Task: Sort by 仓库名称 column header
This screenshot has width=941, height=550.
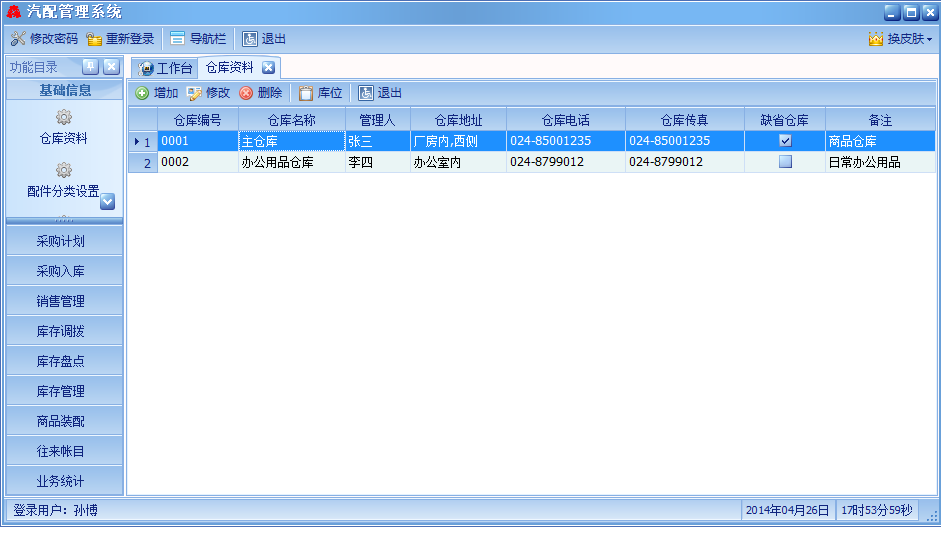Action: tap(291, 120)
